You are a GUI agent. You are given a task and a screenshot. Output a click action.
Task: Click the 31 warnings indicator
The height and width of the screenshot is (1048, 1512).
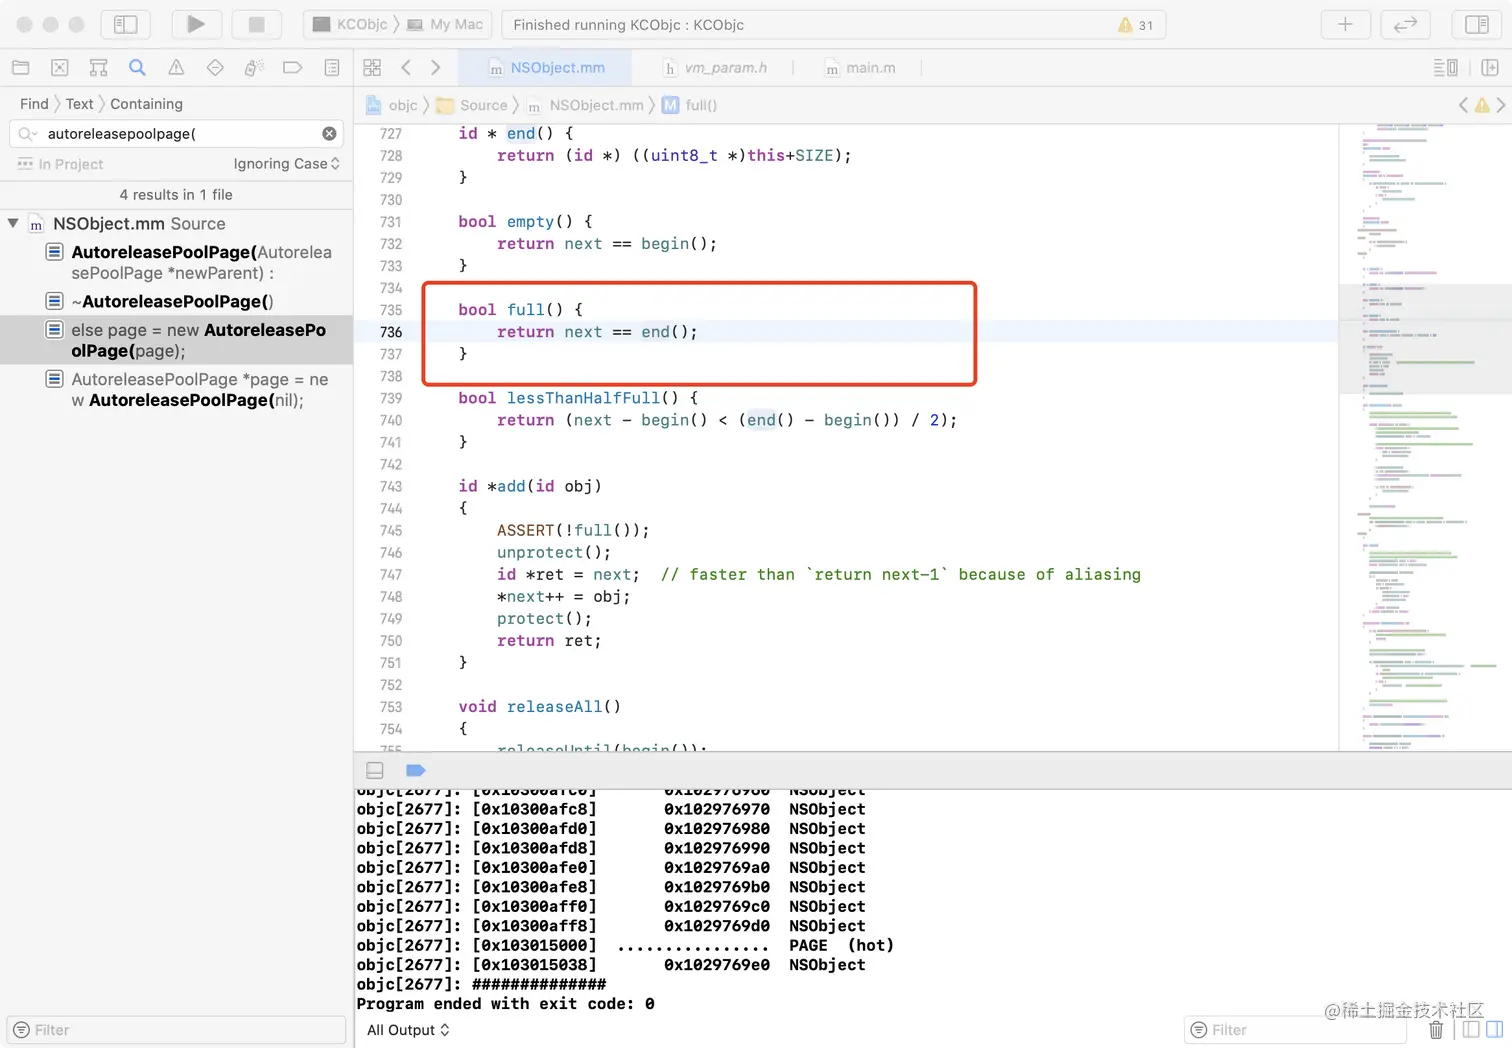(1136, 25)
